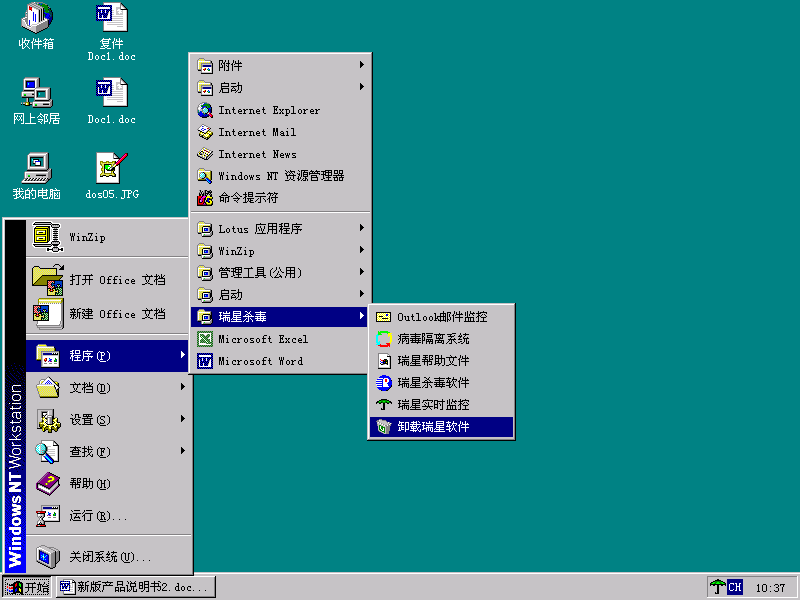Expand the 附件 submenu arrow
This screenshot has width=800, height=600.
point(362,65)
